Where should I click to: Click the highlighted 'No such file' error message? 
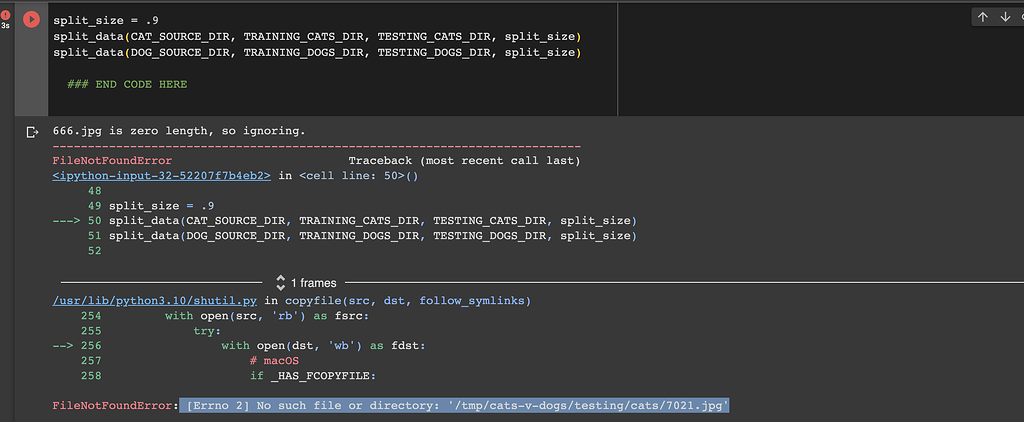click(x=454, y=405)
